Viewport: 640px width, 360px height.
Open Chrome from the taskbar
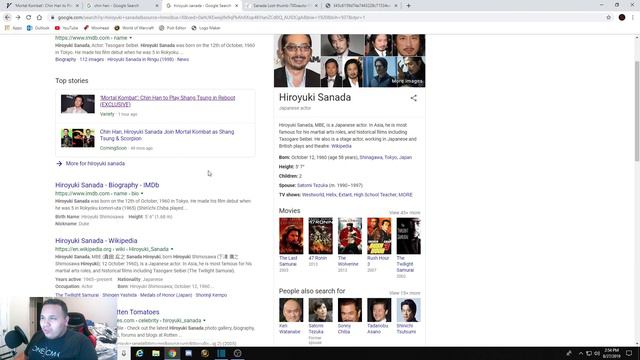point(172,353)
